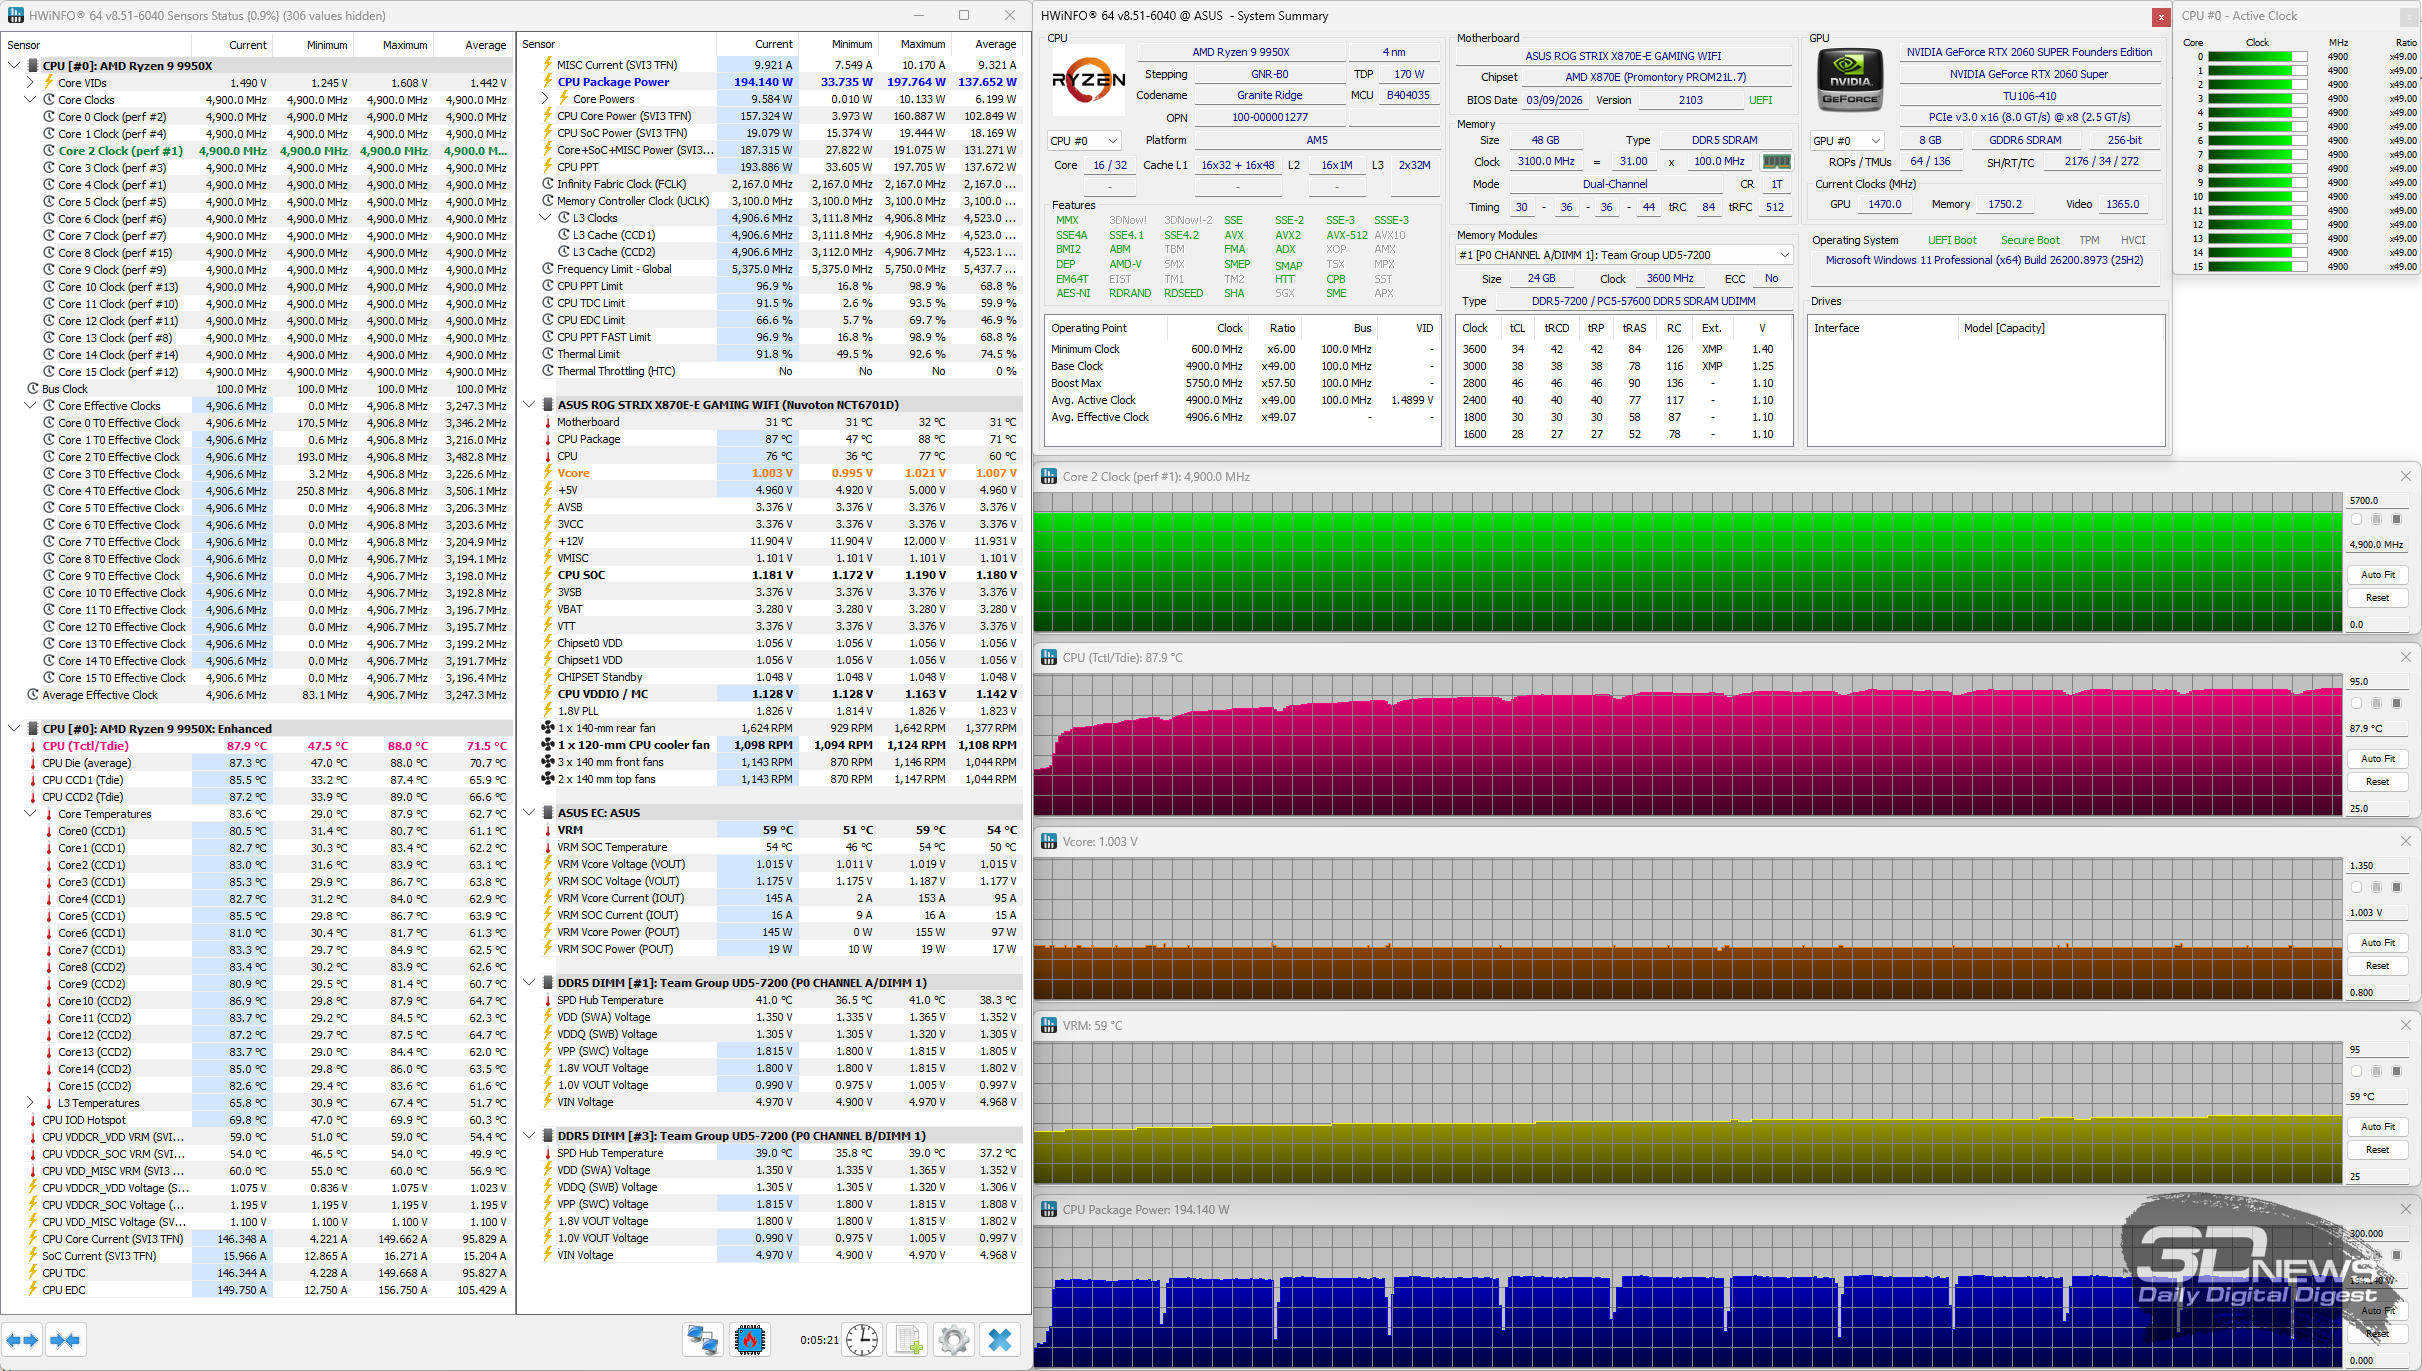Collapse the ASUS EC: ASUS sensor group
The width and height of the screenshot is (2422, 1371).
click(529, 813)
